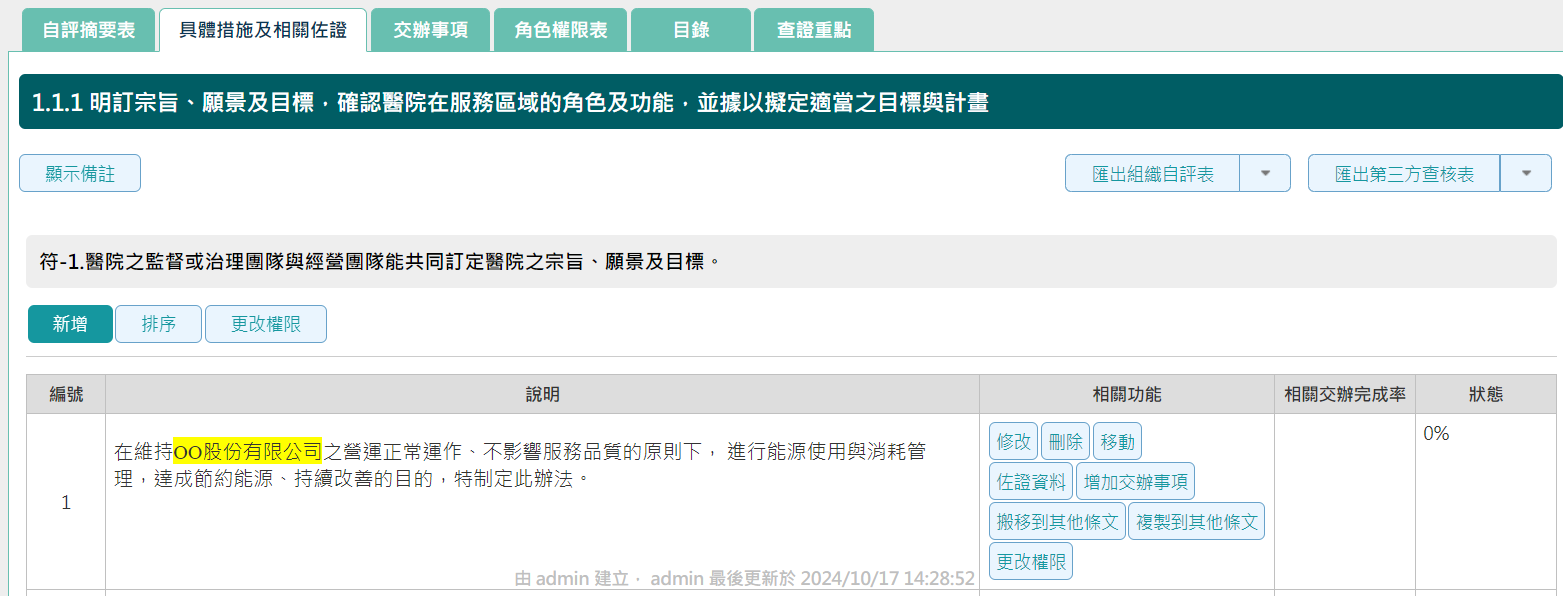This screenshot has height=596, width=1563.
Task: Switch to the 查證重點 tab
Action: (814, 30)
